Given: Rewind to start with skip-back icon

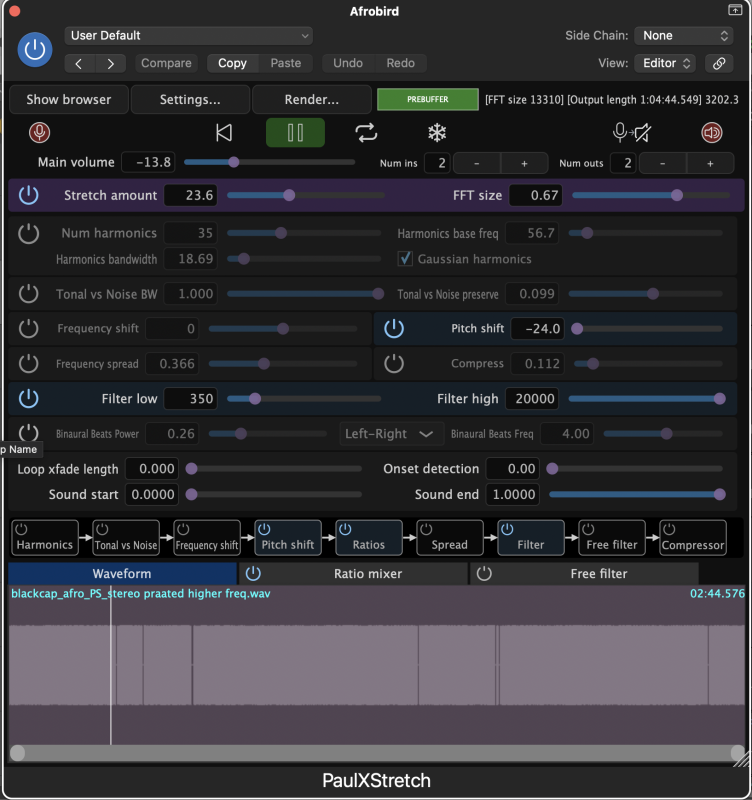Looking at the screenshot, I should coord(225,133).
